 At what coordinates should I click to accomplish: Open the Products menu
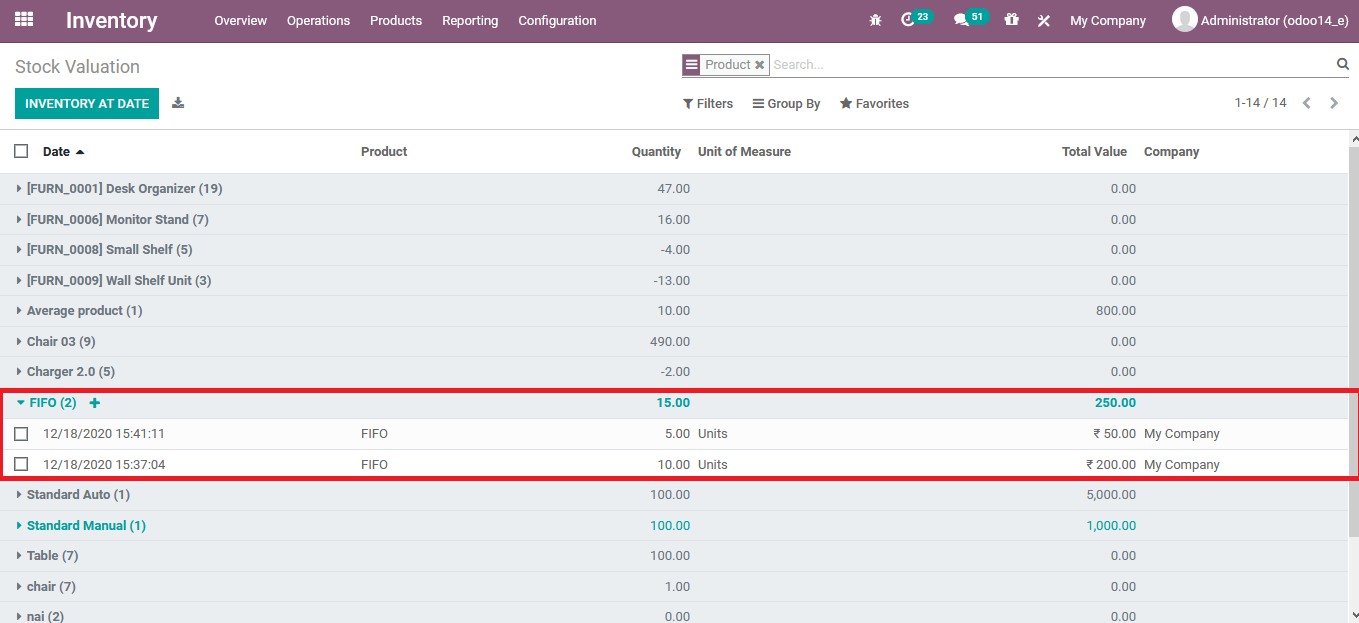click(x=396, y=20)
